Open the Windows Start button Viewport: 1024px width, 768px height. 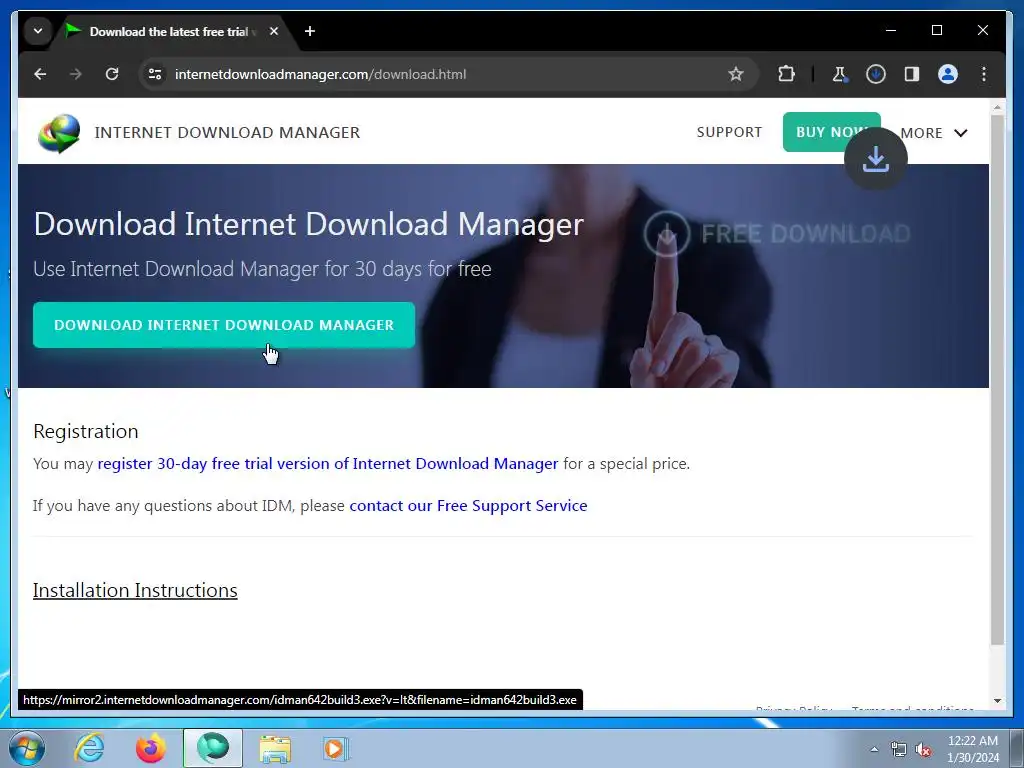coord(26,748)
